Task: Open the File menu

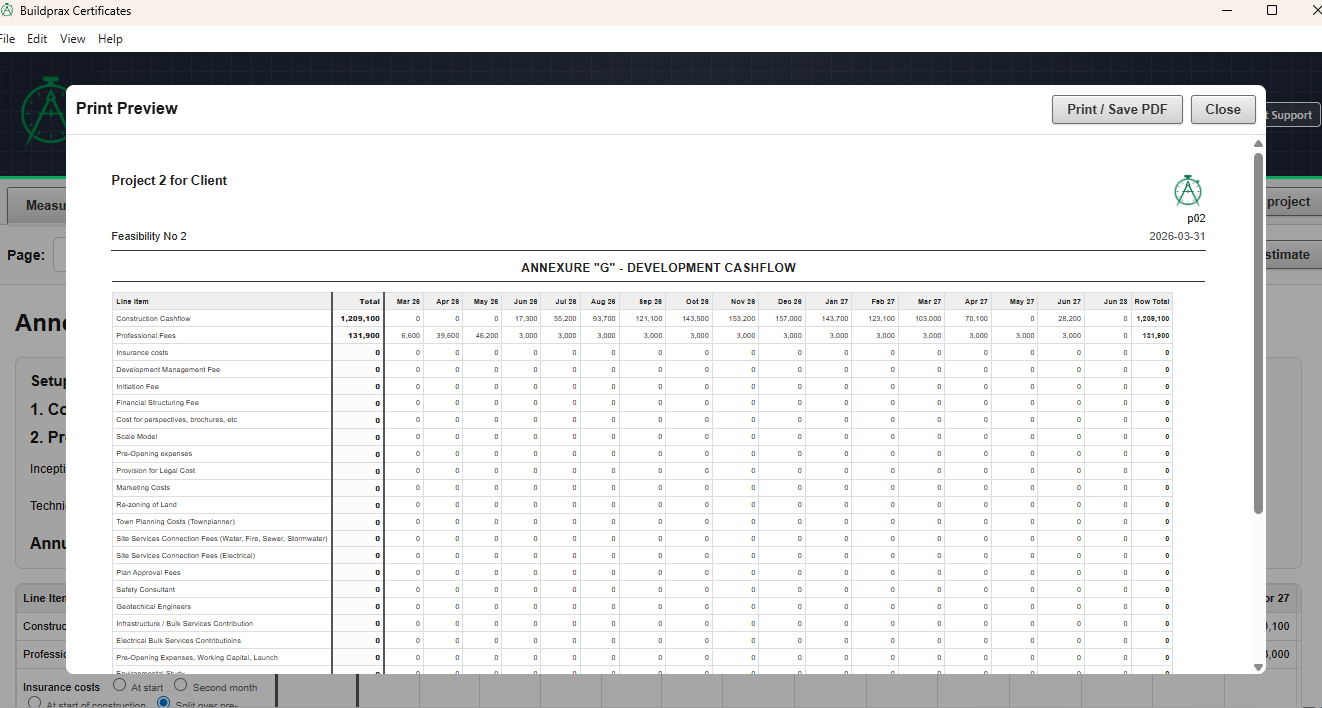Action: click(7, 39)
